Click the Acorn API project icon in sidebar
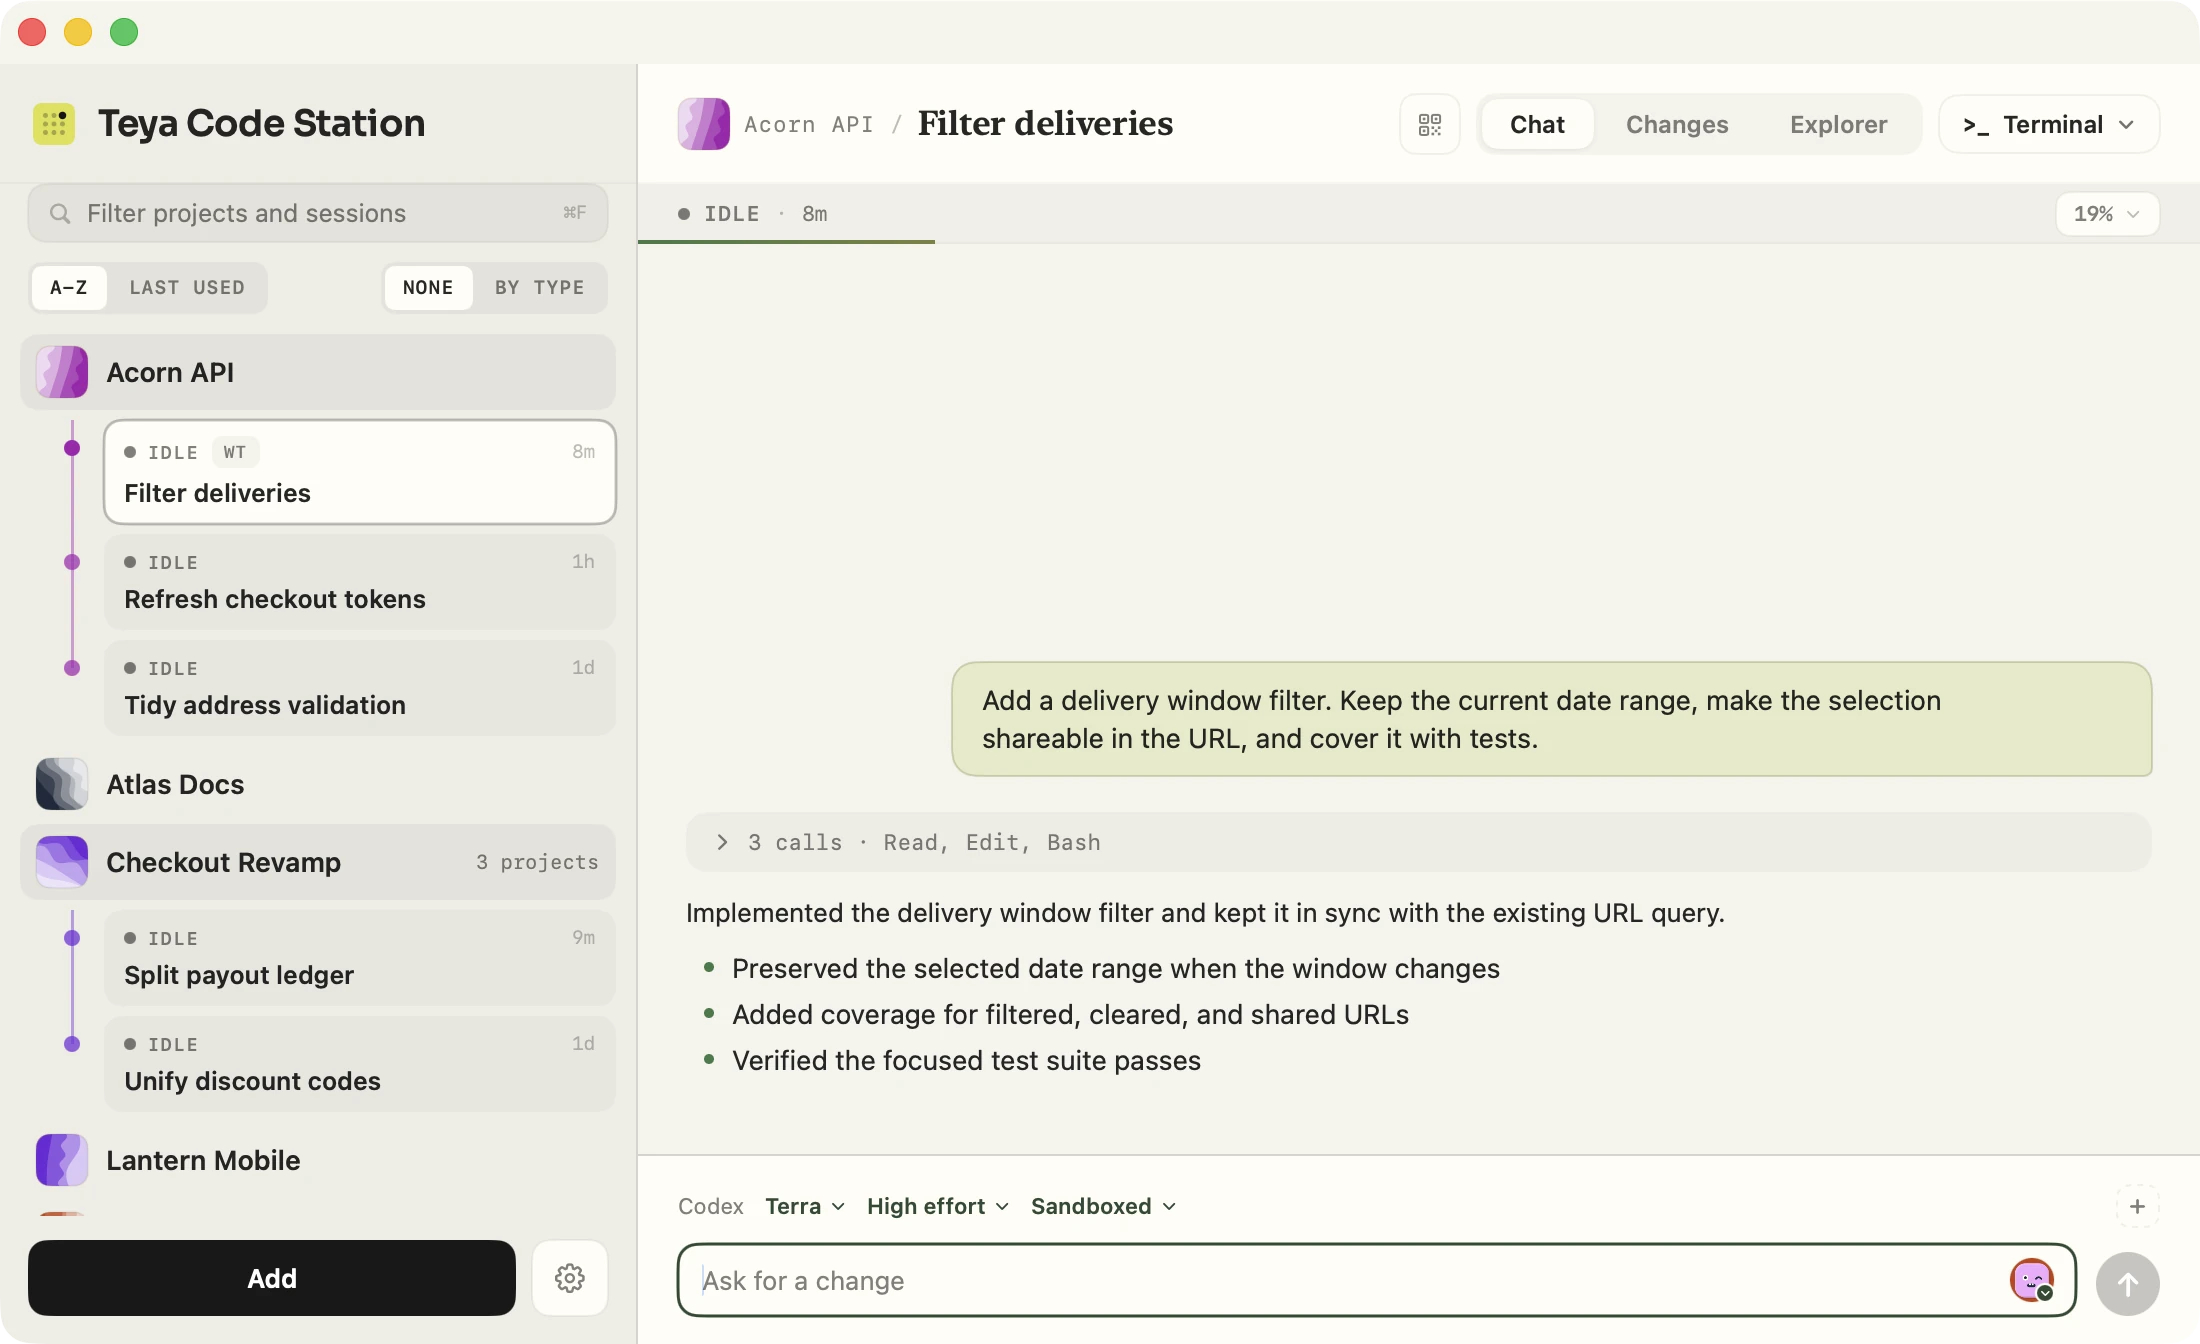This screenshot has width=2200, height=1344. [62, 372]
